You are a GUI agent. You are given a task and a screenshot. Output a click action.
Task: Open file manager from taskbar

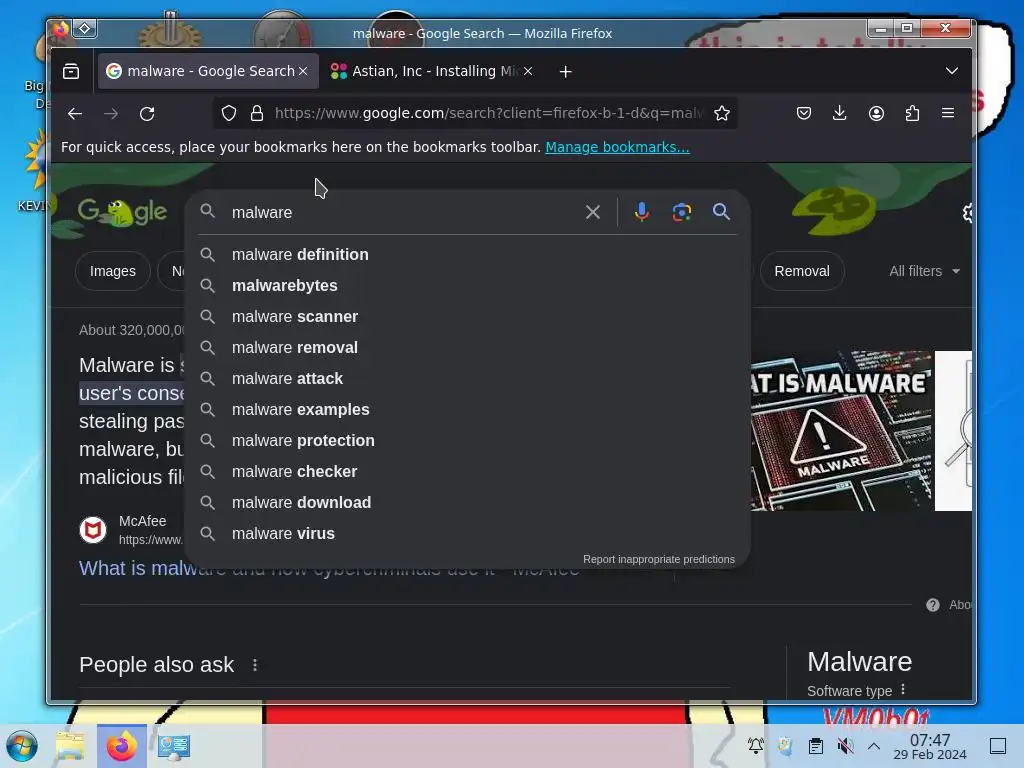tap(70, 746)
